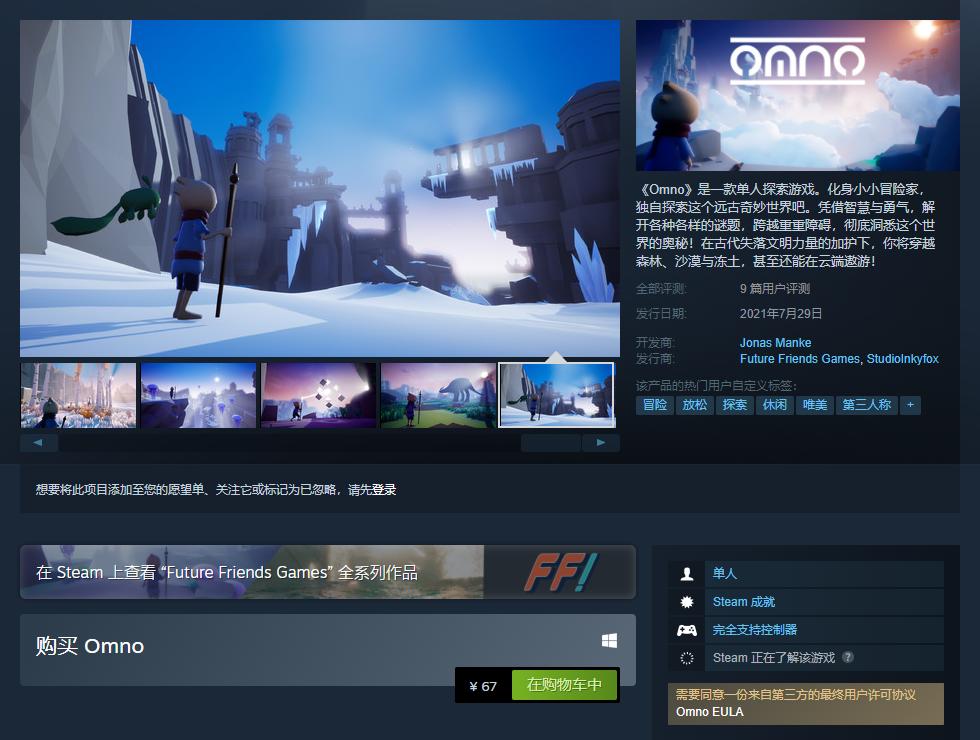This screenshot has width=980, height=740.
Task: Click the controller support gamepad icon
Action: 687,630
